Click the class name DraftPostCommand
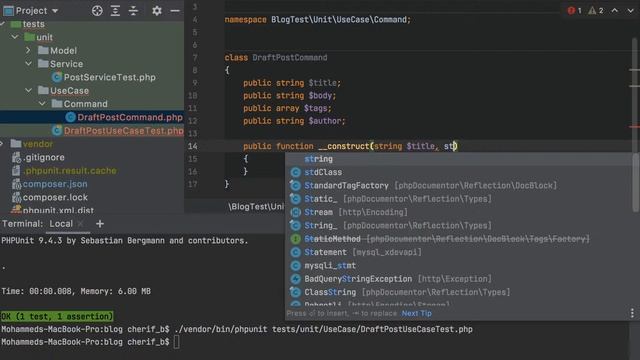Image resolution: width=640 pixels, height=360 pixels. click(290, 58)
